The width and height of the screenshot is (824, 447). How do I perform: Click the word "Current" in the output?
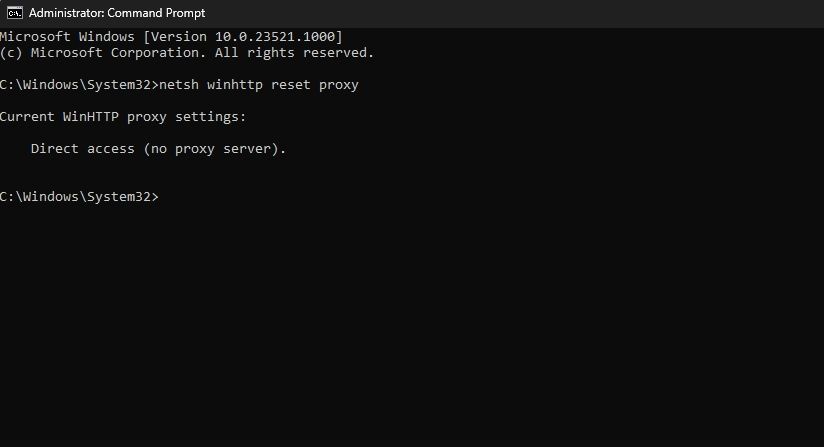click(28, 117)
